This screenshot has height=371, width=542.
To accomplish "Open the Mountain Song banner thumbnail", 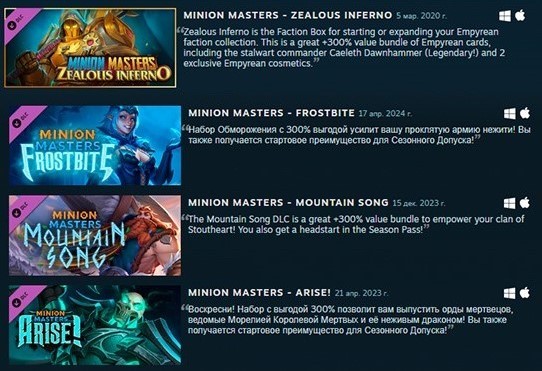I will point(95,235).
